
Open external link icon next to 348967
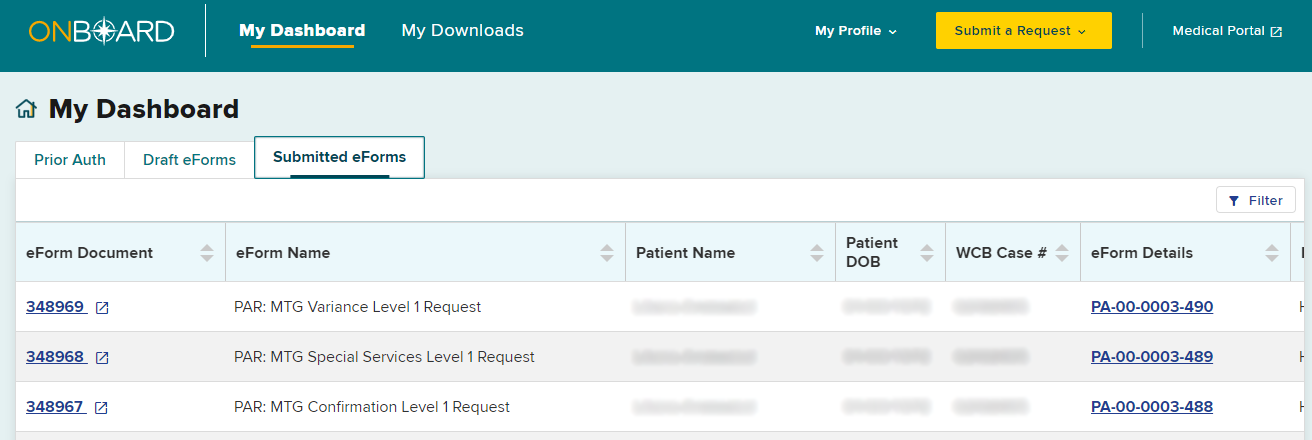tap(102, 408)
